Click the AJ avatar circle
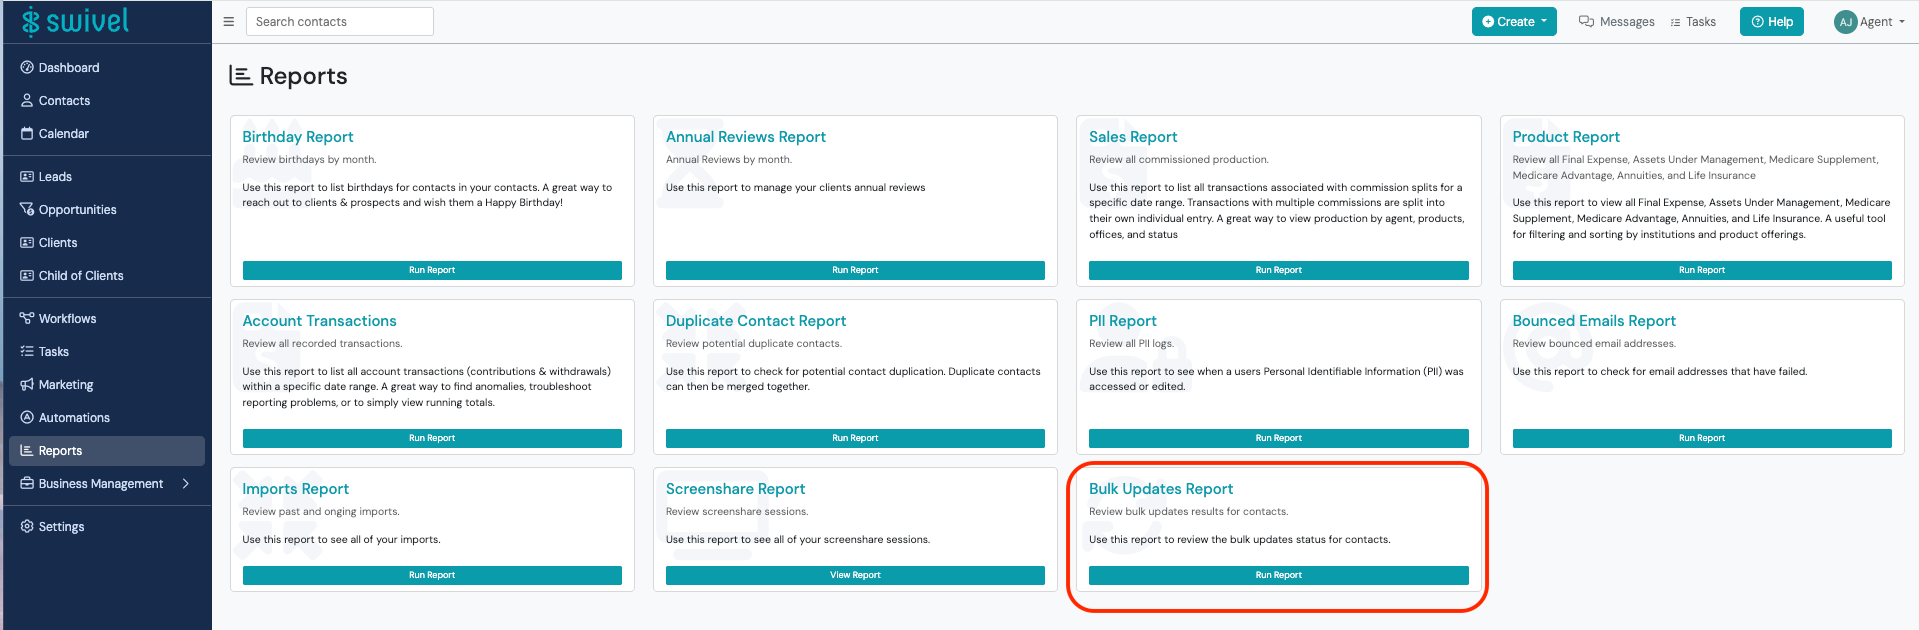1919x630 pixels. 1845,22
